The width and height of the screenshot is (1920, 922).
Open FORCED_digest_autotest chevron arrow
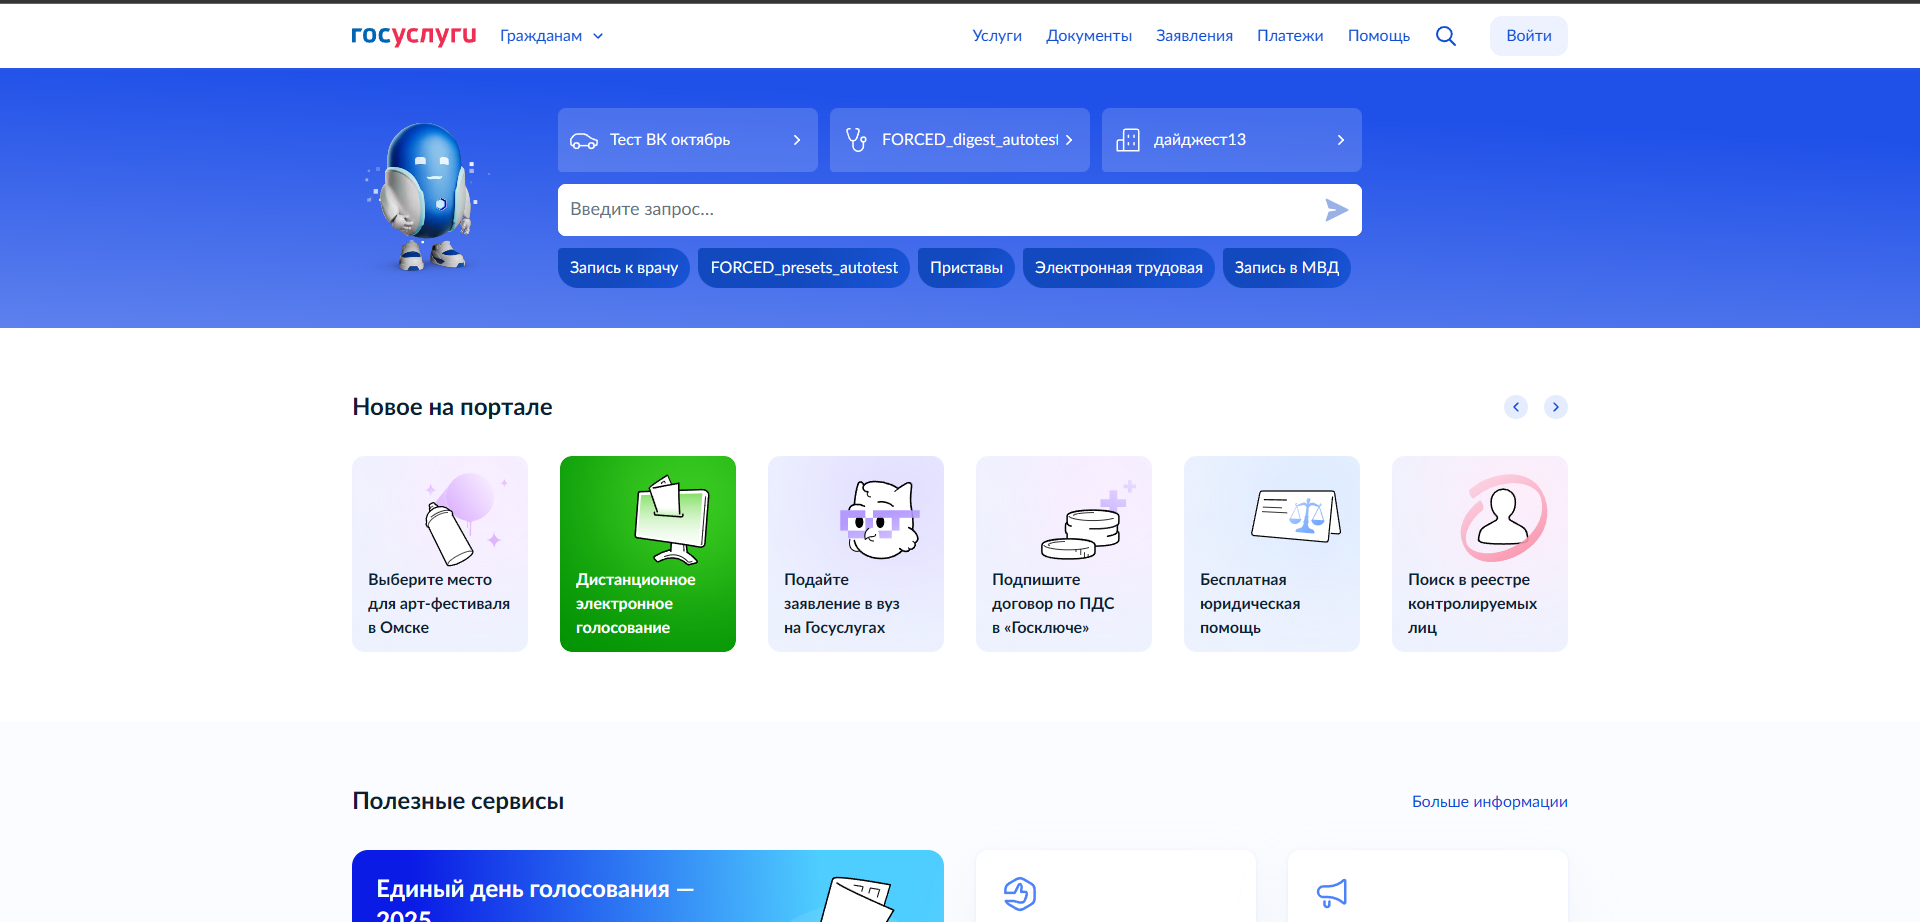pos(1069,140)
